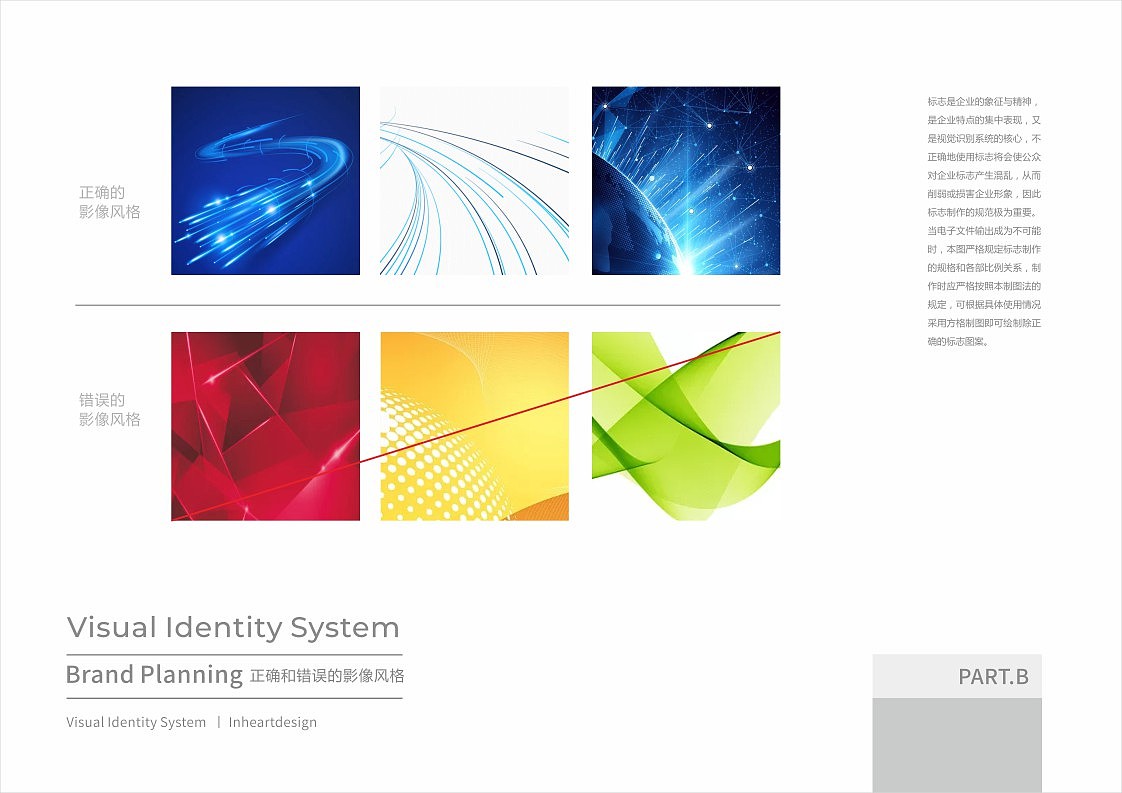Click the gray block under PART.B
This screenshot has height=793, width=1122.
coord(957,745)
